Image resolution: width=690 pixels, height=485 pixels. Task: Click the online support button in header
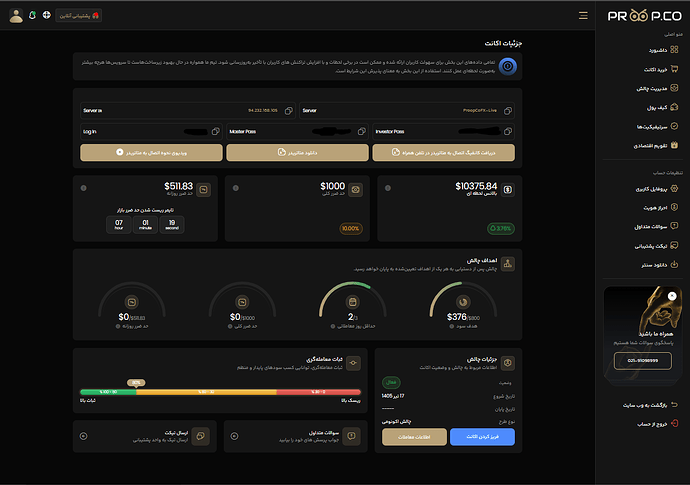[x=79, y=16]
